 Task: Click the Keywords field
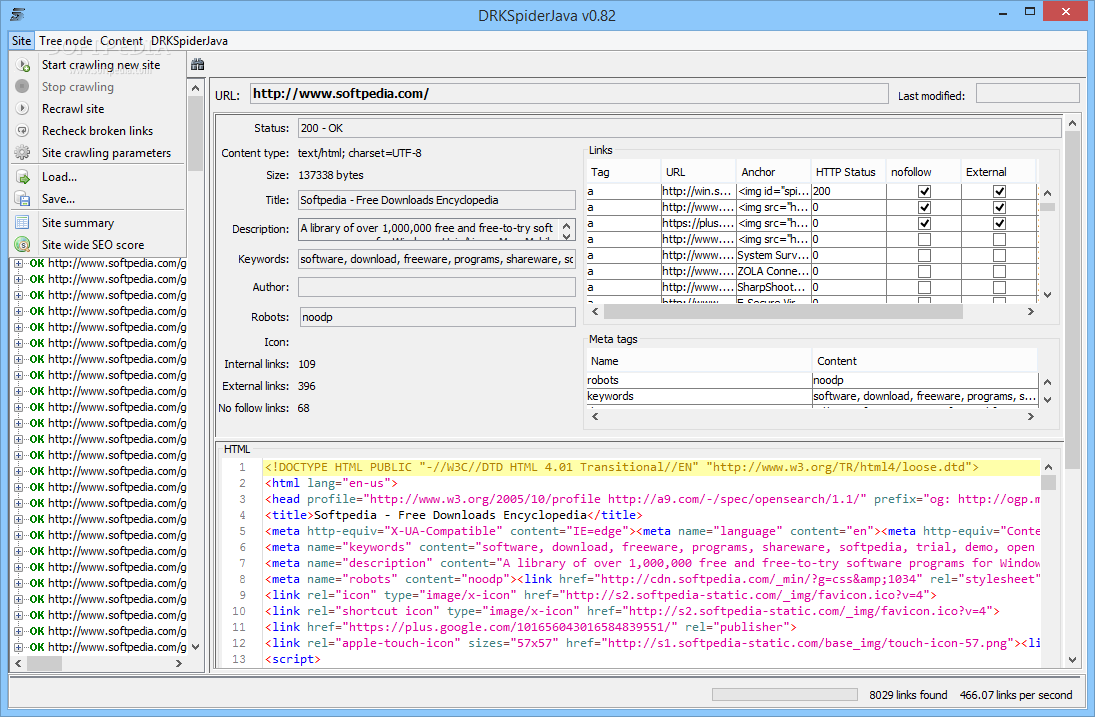click(x=436, y=259)
